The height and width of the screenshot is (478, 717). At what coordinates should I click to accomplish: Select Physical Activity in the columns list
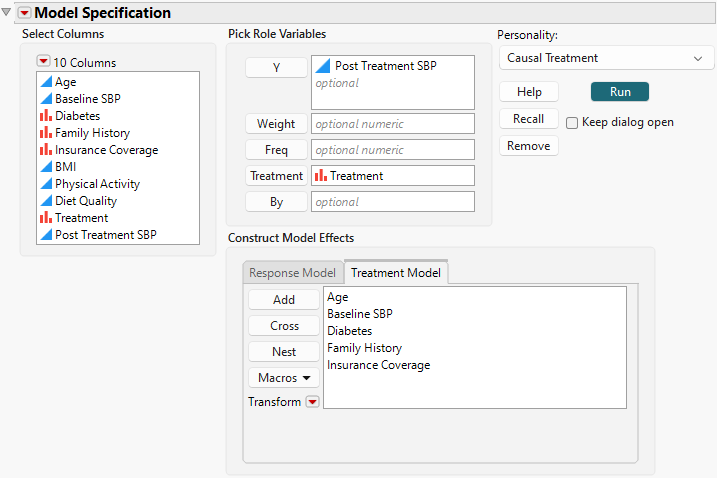[x=97, y=184]
